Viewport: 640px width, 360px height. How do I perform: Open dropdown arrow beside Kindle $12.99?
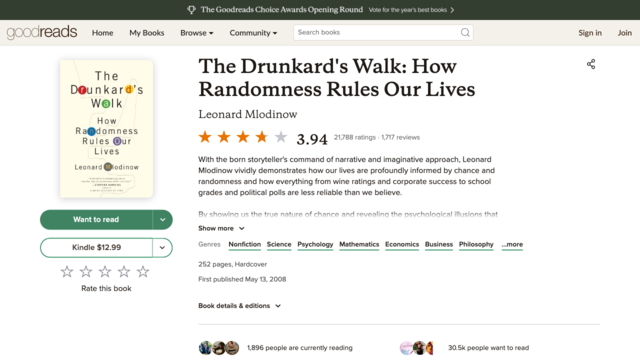[162, 247]
